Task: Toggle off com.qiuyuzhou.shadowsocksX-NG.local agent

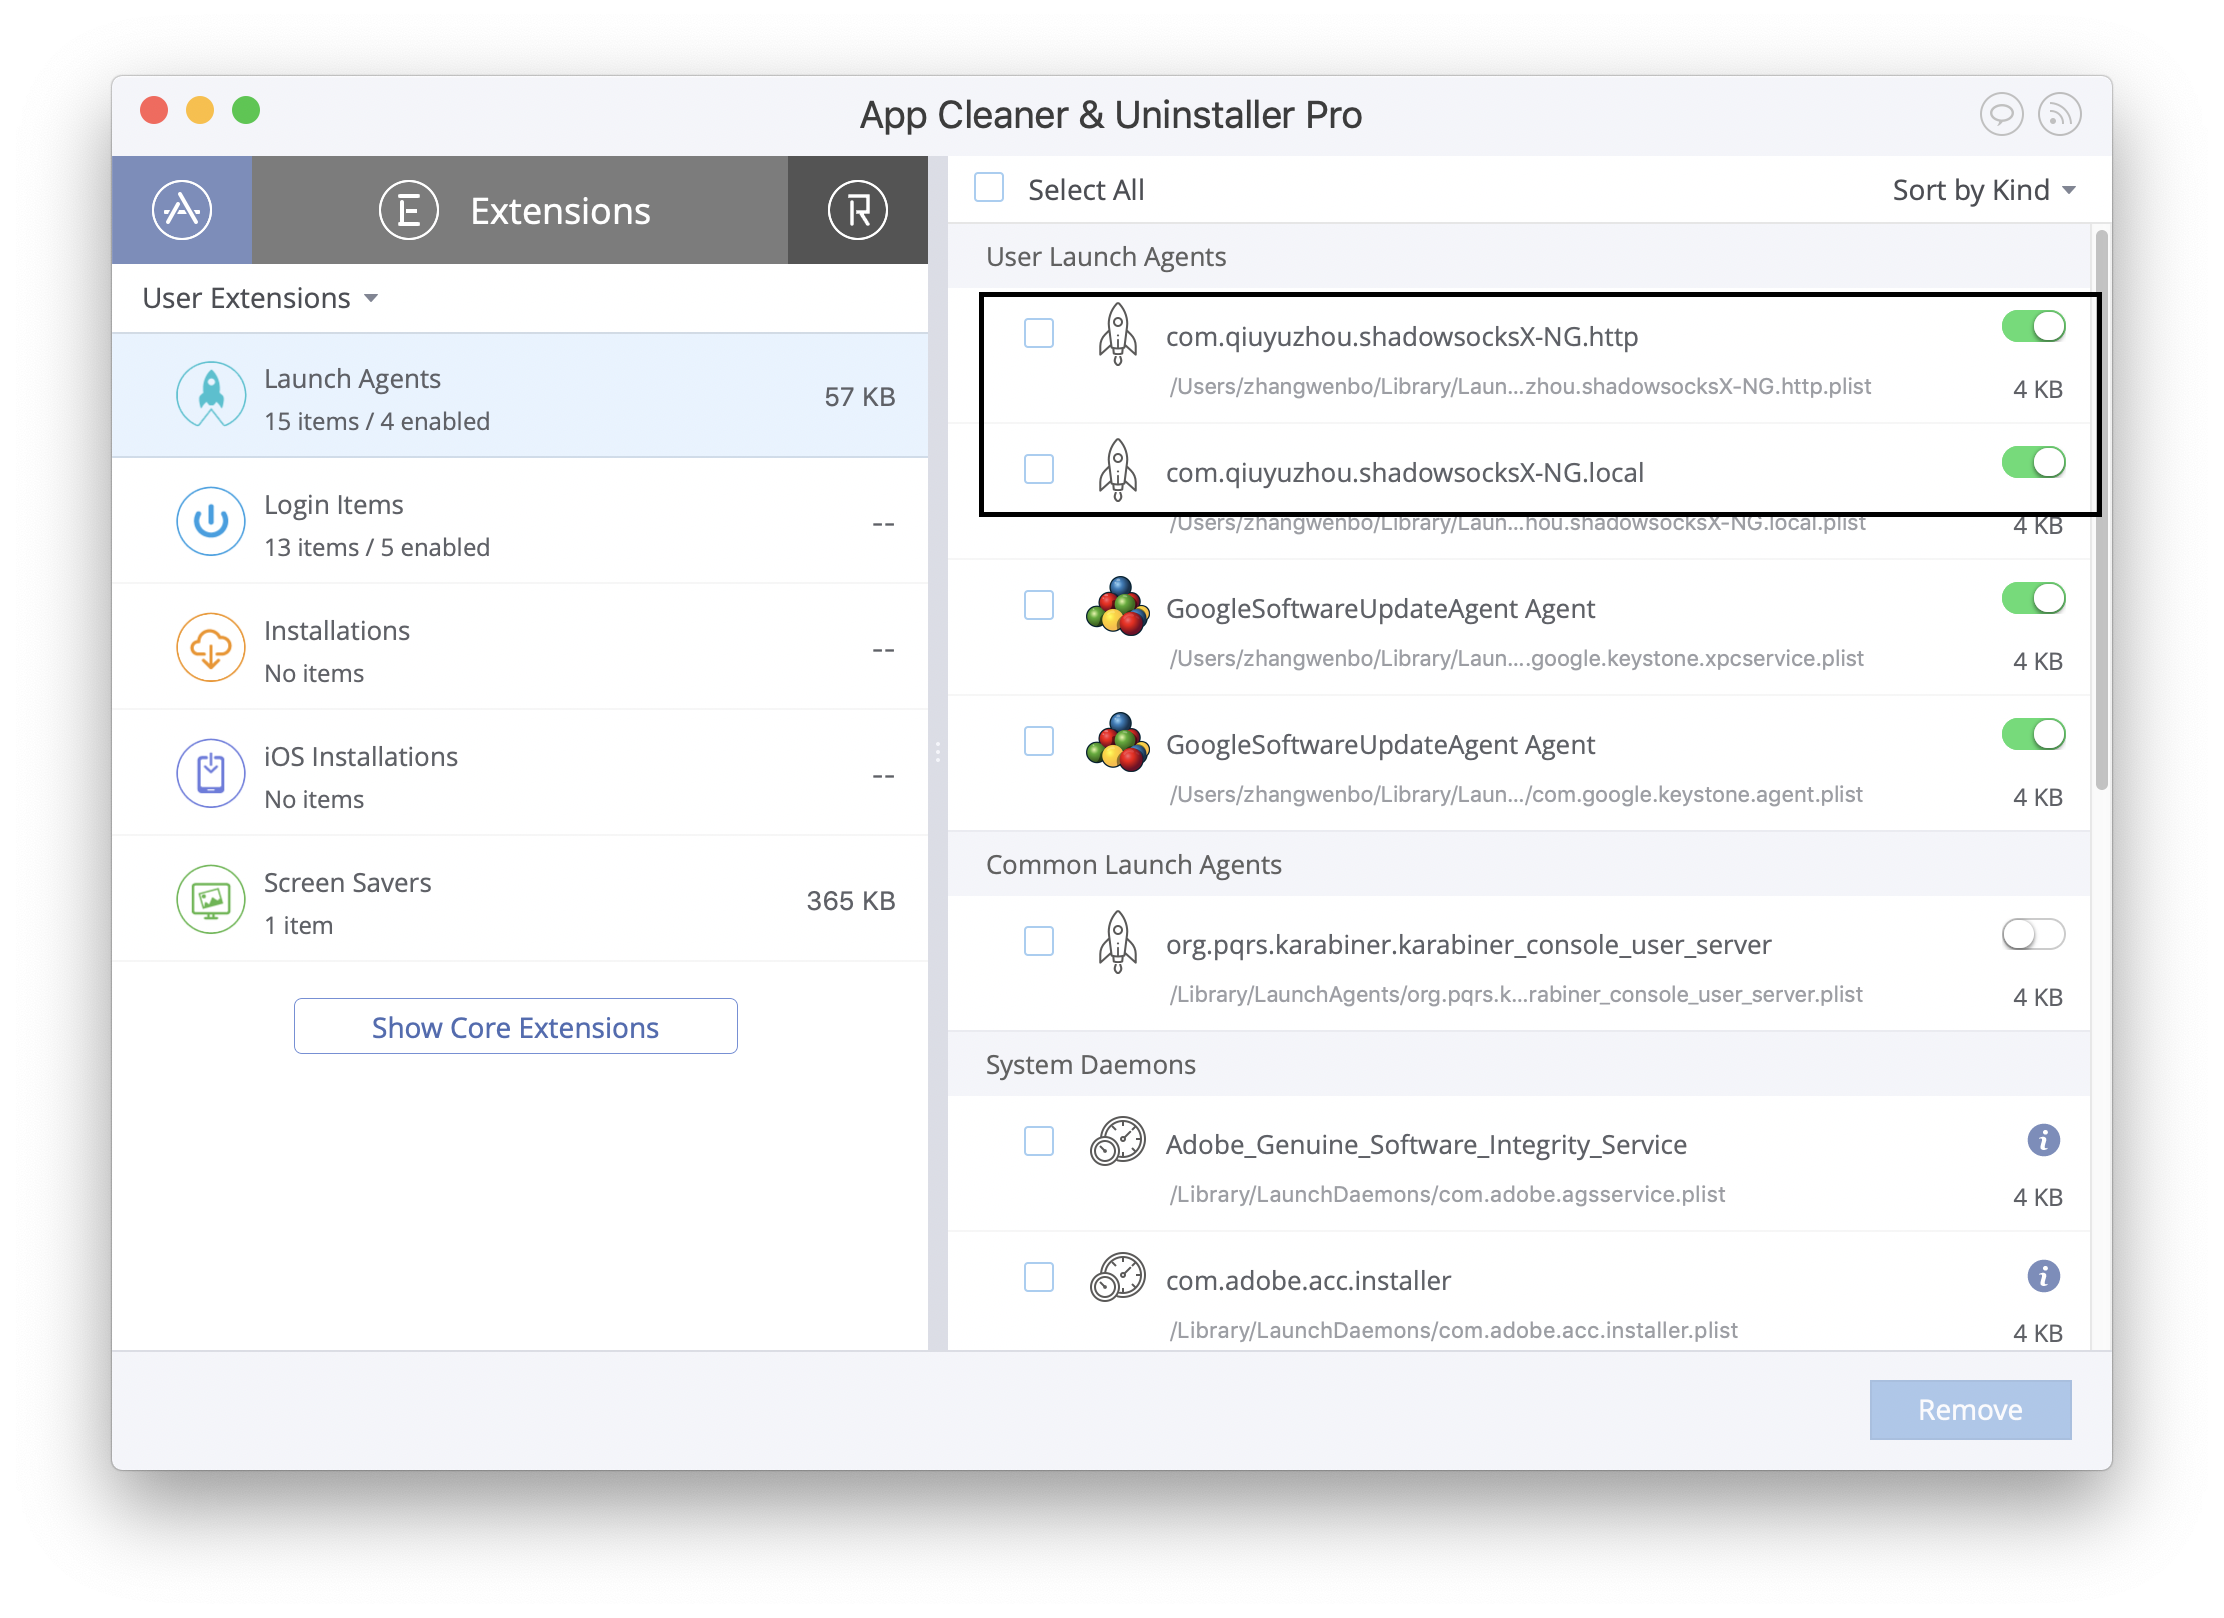Action: 2034,462
